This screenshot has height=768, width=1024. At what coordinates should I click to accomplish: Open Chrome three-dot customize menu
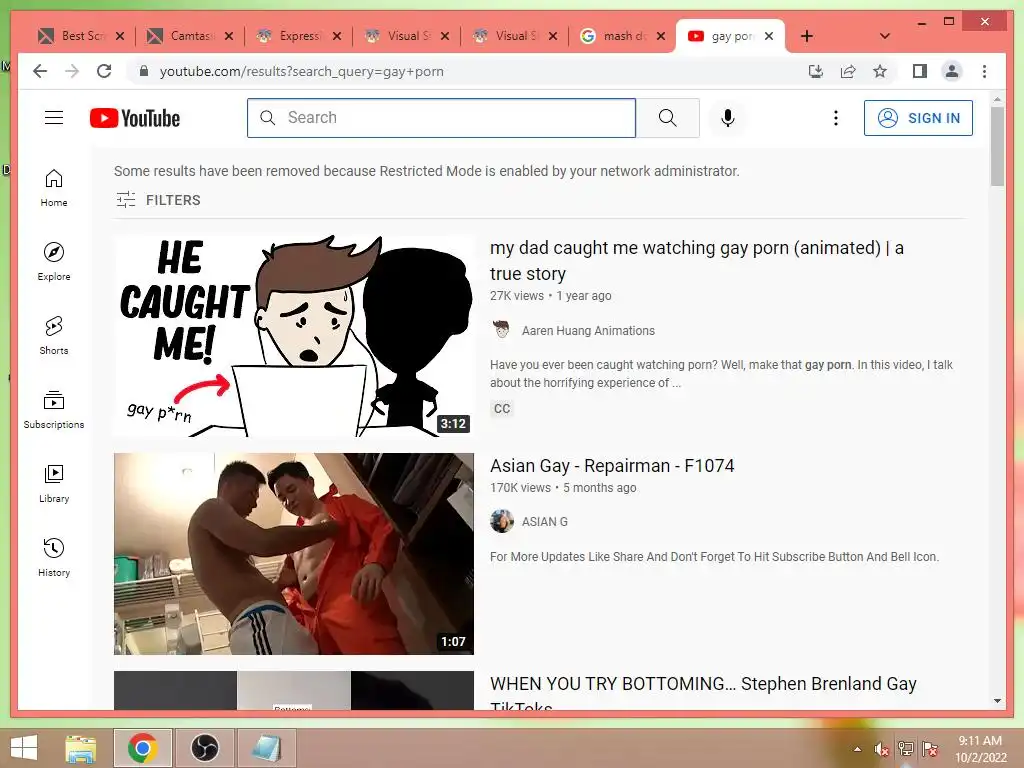(984, 71)
